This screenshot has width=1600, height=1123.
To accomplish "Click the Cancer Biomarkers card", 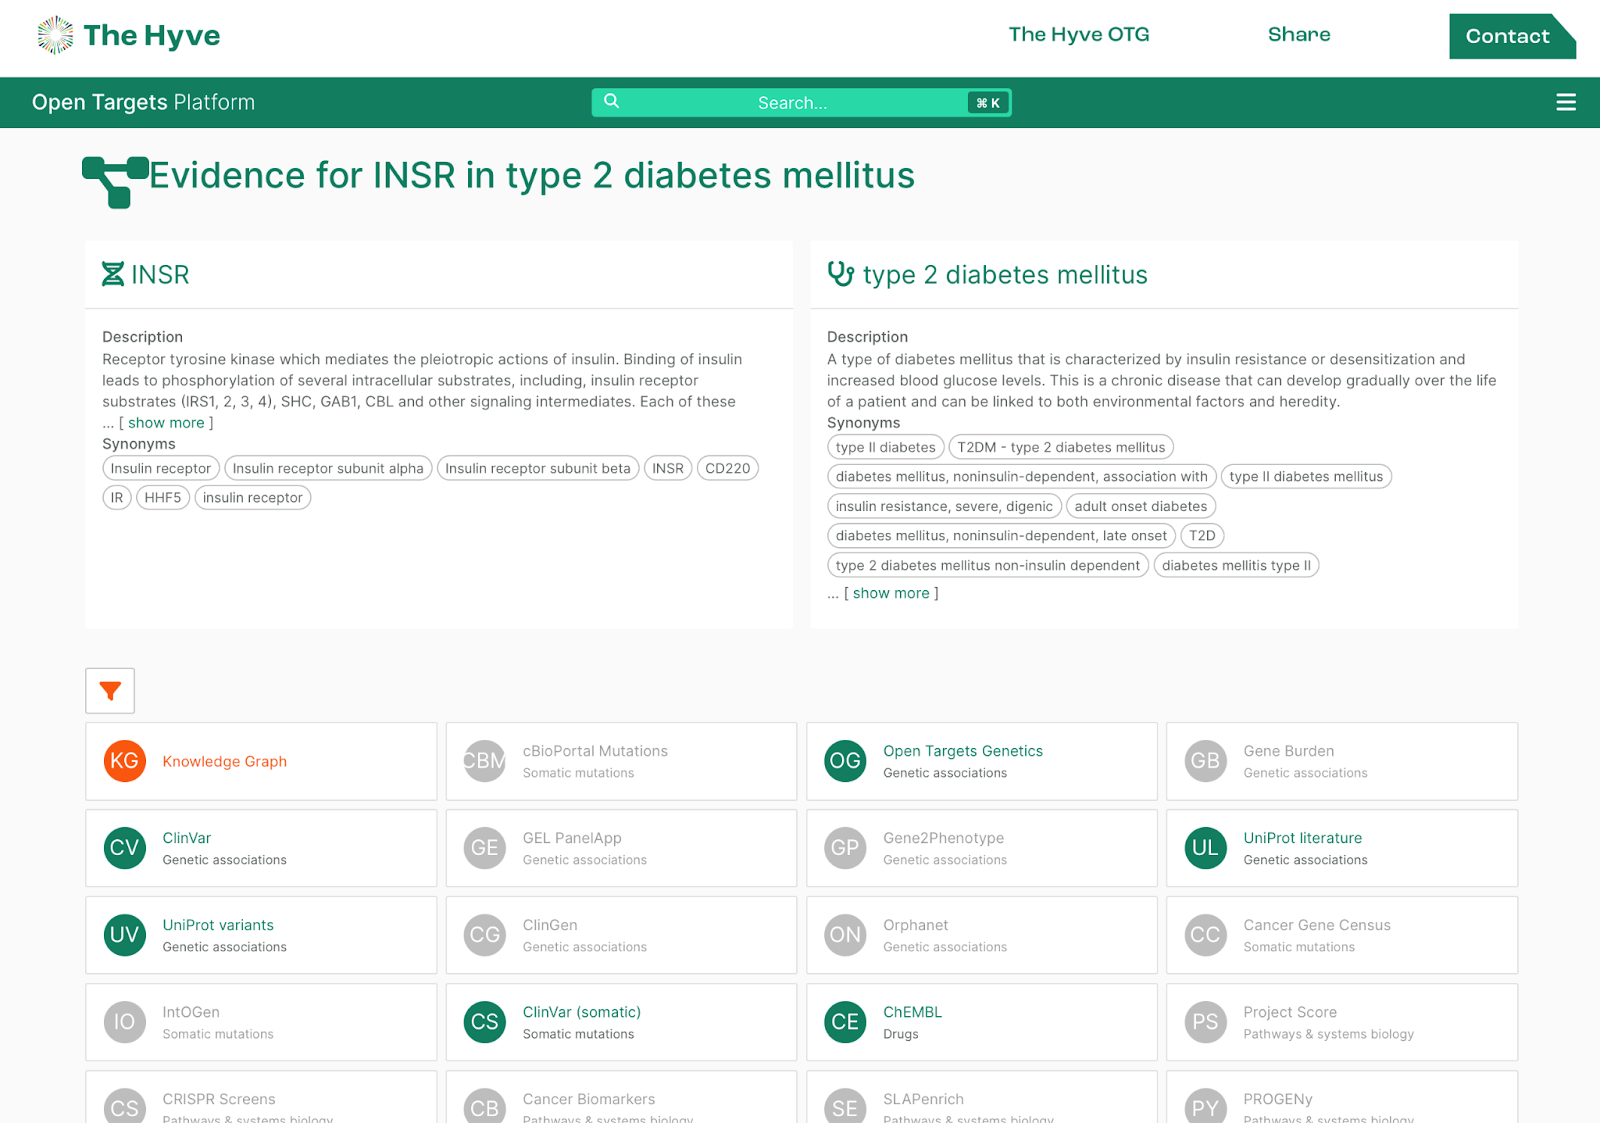I will pyautogui.click(x=621, y=1097).
